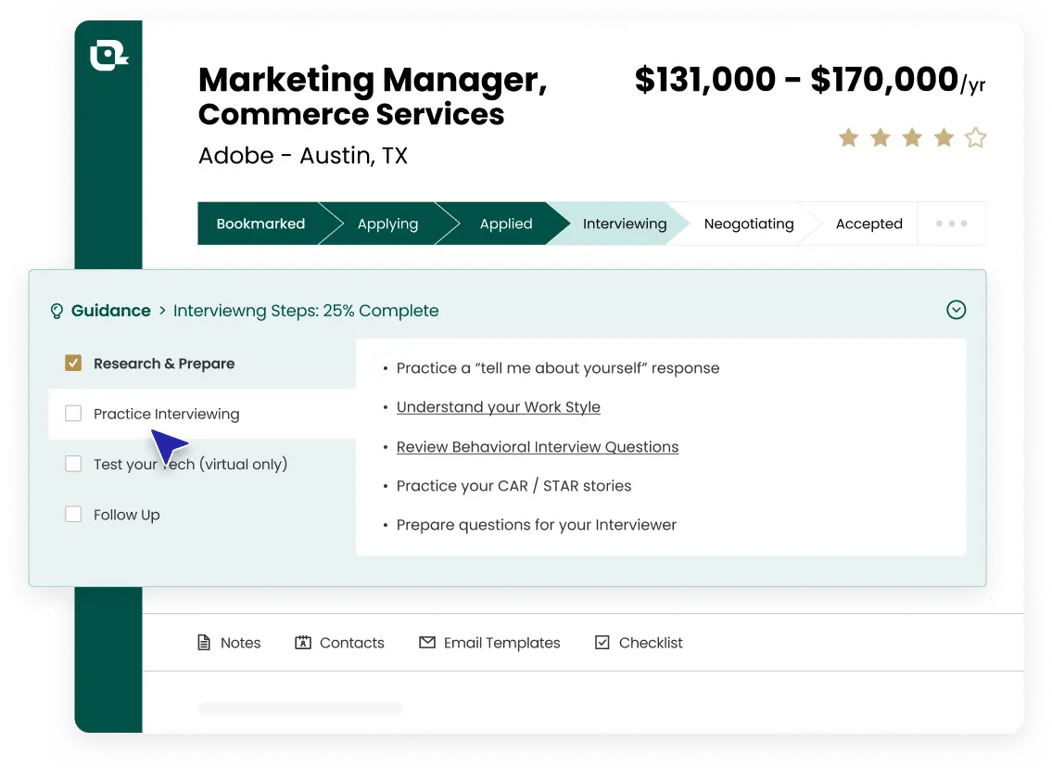Open Review Behavioral Interview Questions link

(537, 447)
